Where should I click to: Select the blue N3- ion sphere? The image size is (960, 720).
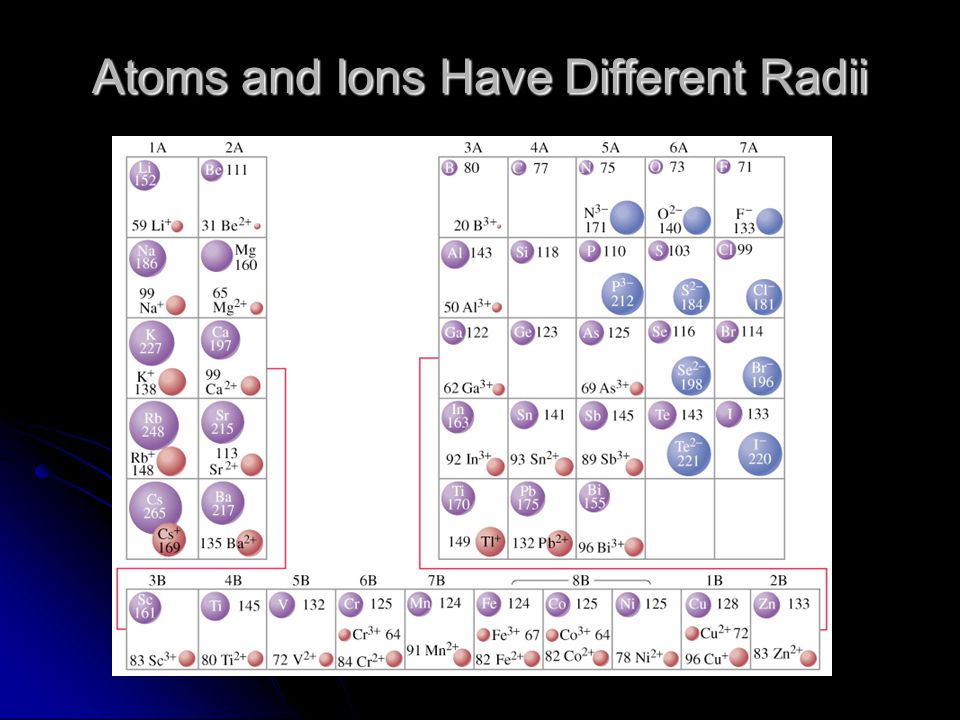pyautogui.click(x=627, y=218)
